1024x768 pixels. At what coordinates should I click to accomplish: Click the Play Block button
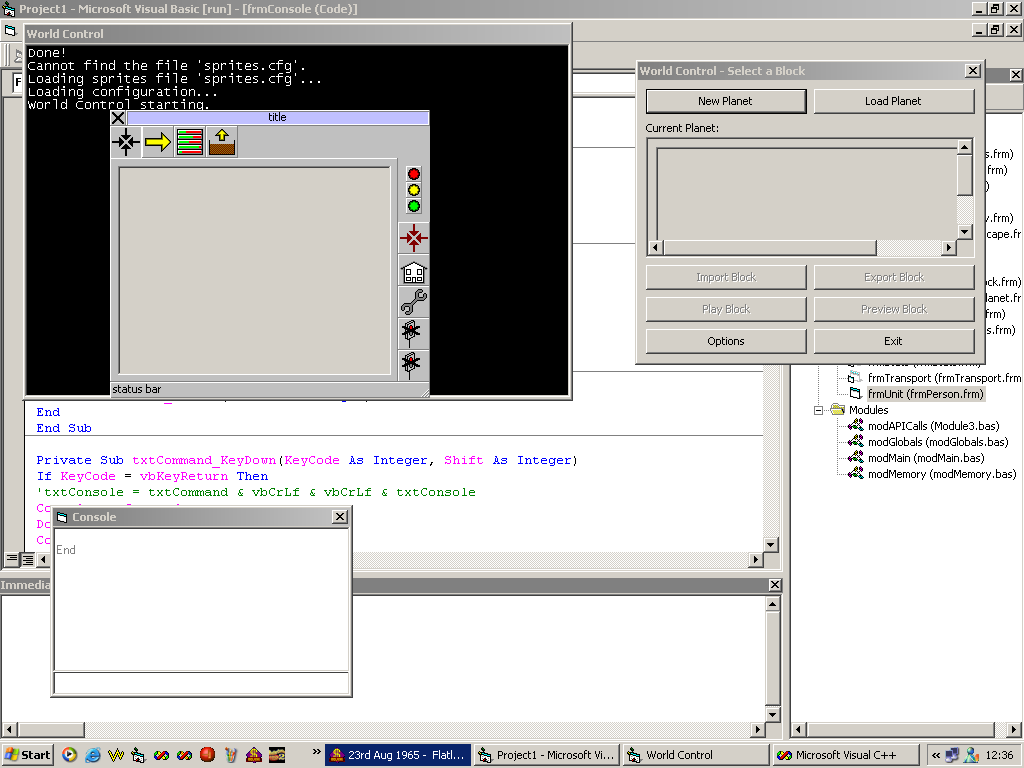(x=726, y=309)
